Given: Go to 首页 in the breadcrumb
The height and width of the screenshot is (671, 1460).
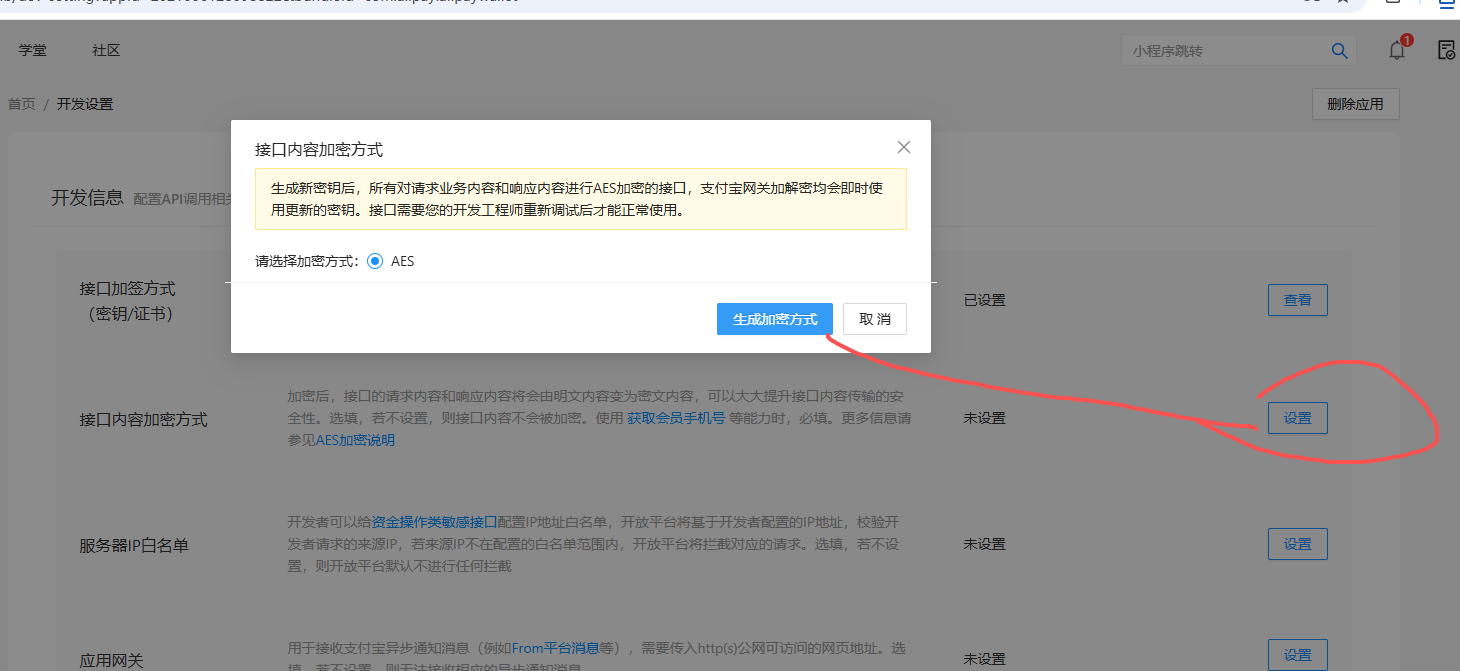Looking at the screenshot, I should tap(22, 104).
